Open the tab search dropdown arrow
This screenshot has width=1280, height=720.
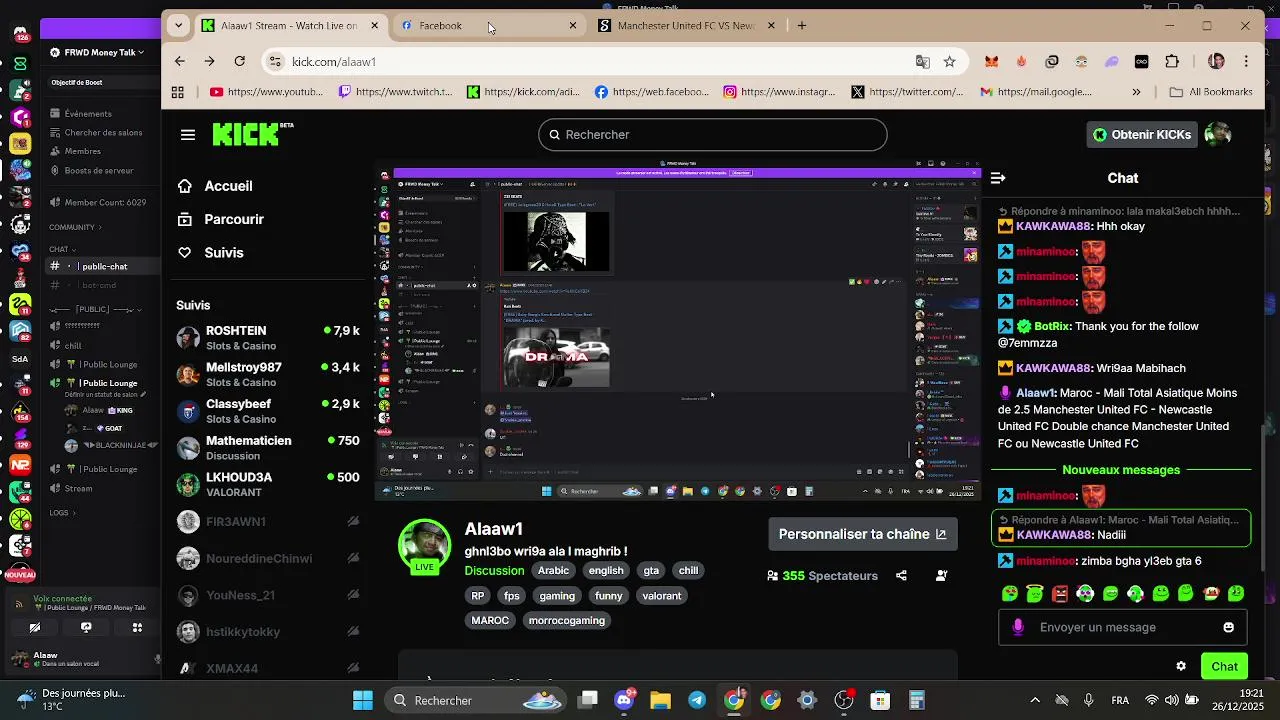(x=178, y=26)
